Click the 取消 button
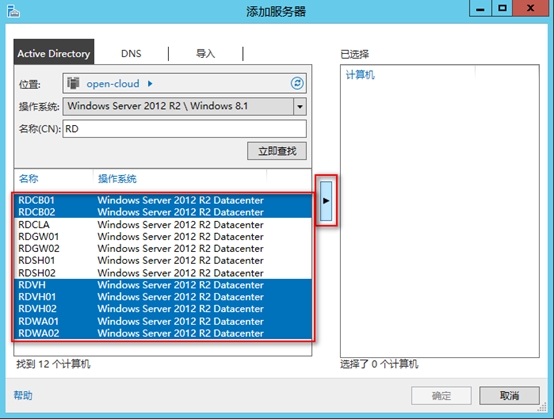The width and height of the screenshot is (554, 419). pos(509,396)
